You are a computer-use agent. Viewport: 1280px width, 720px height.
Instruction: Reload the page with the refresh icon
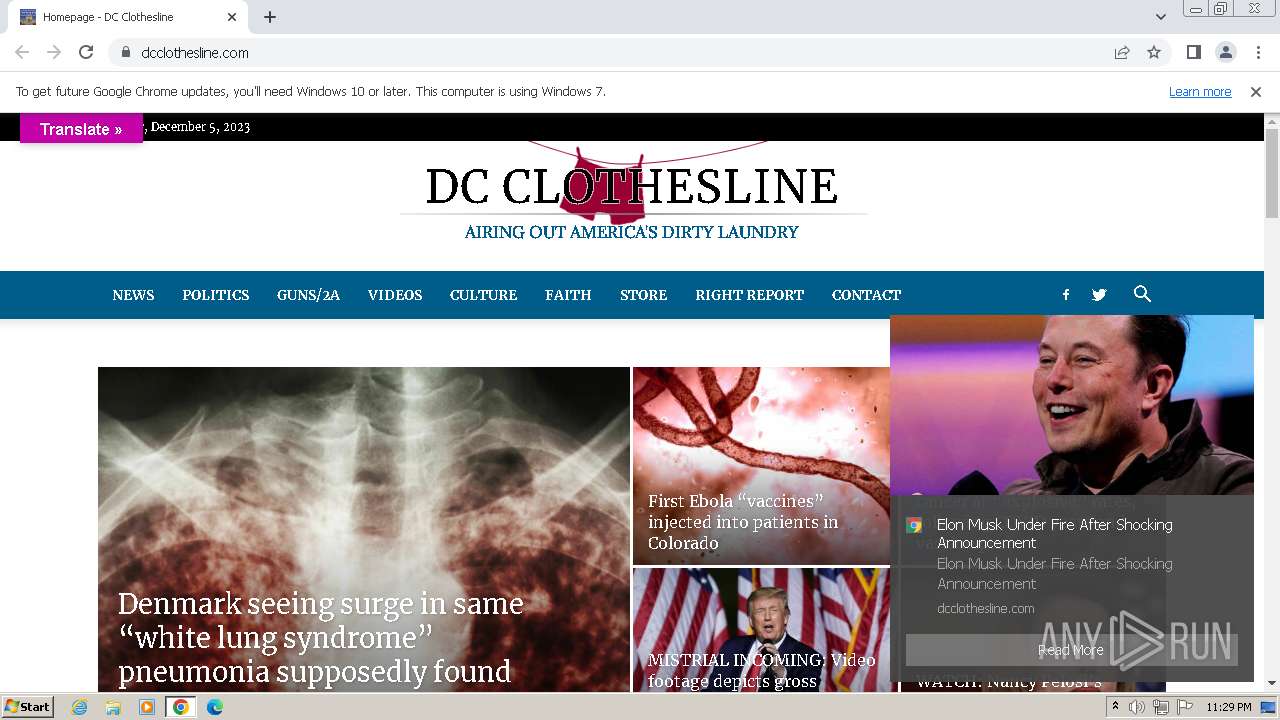(x=86, y=52)
